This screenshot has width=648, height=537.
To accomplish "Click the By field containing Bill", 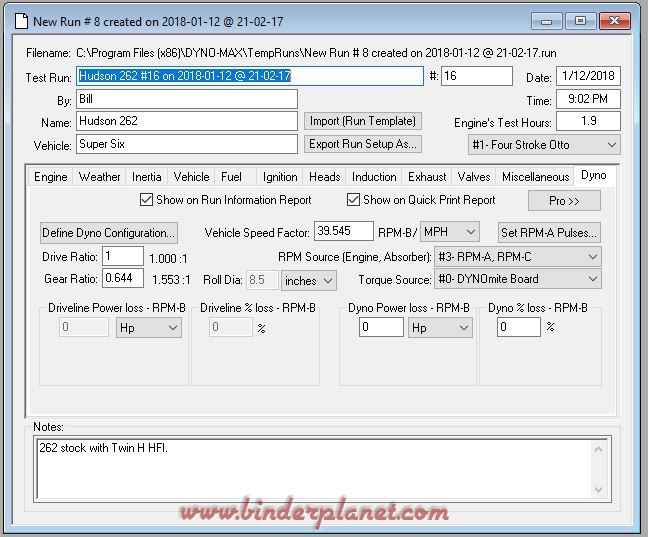I will click(x=187, y=99).
